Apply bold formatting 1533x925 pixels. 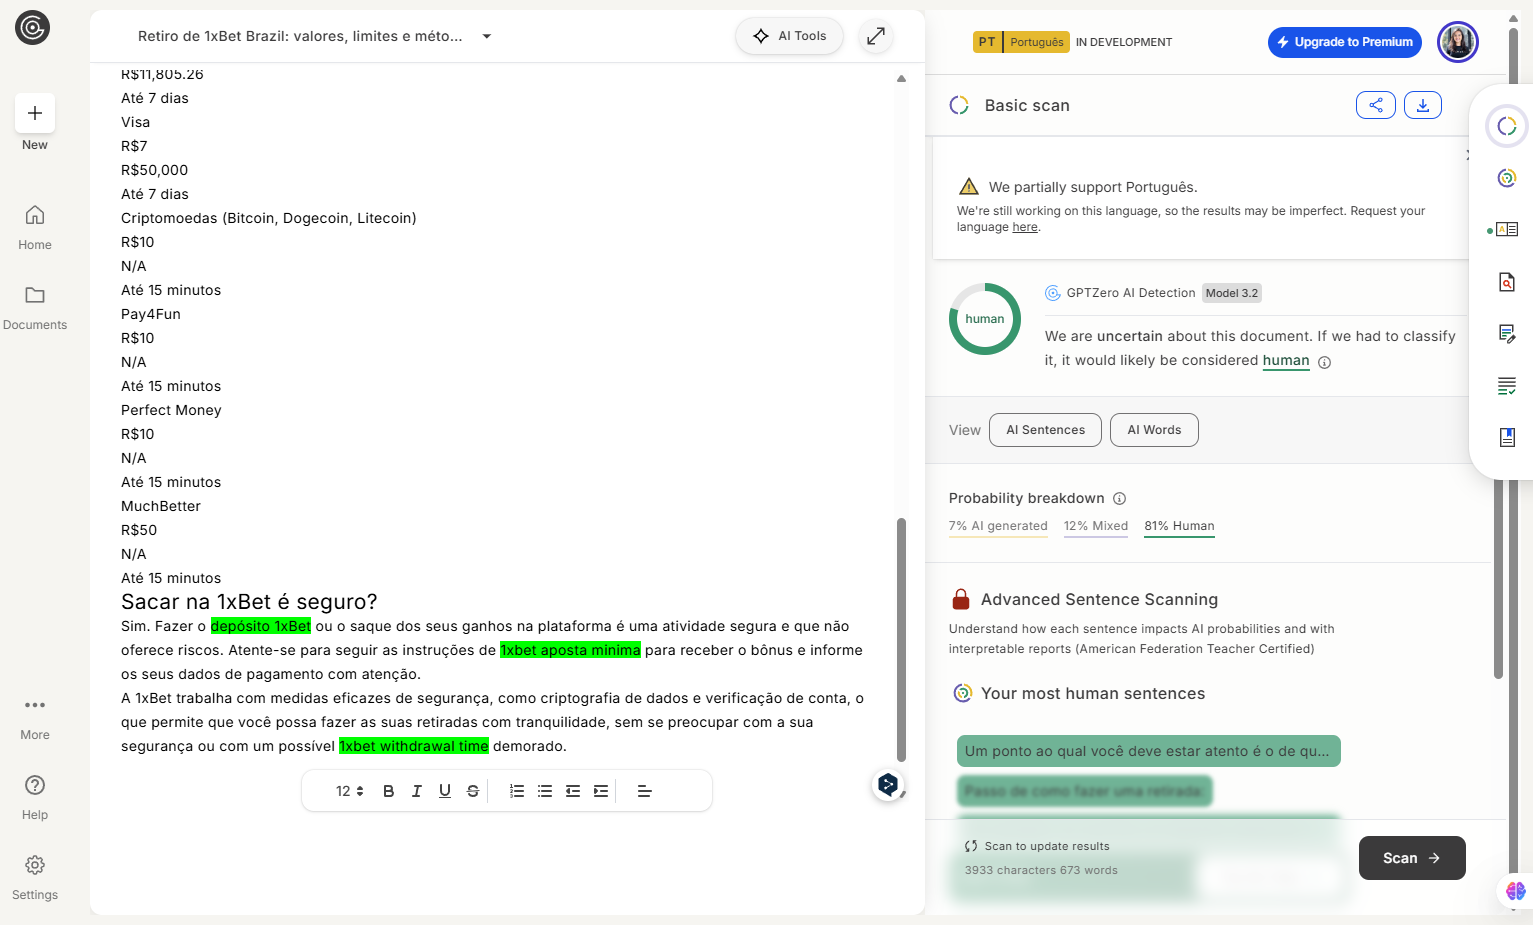[389, 791]
